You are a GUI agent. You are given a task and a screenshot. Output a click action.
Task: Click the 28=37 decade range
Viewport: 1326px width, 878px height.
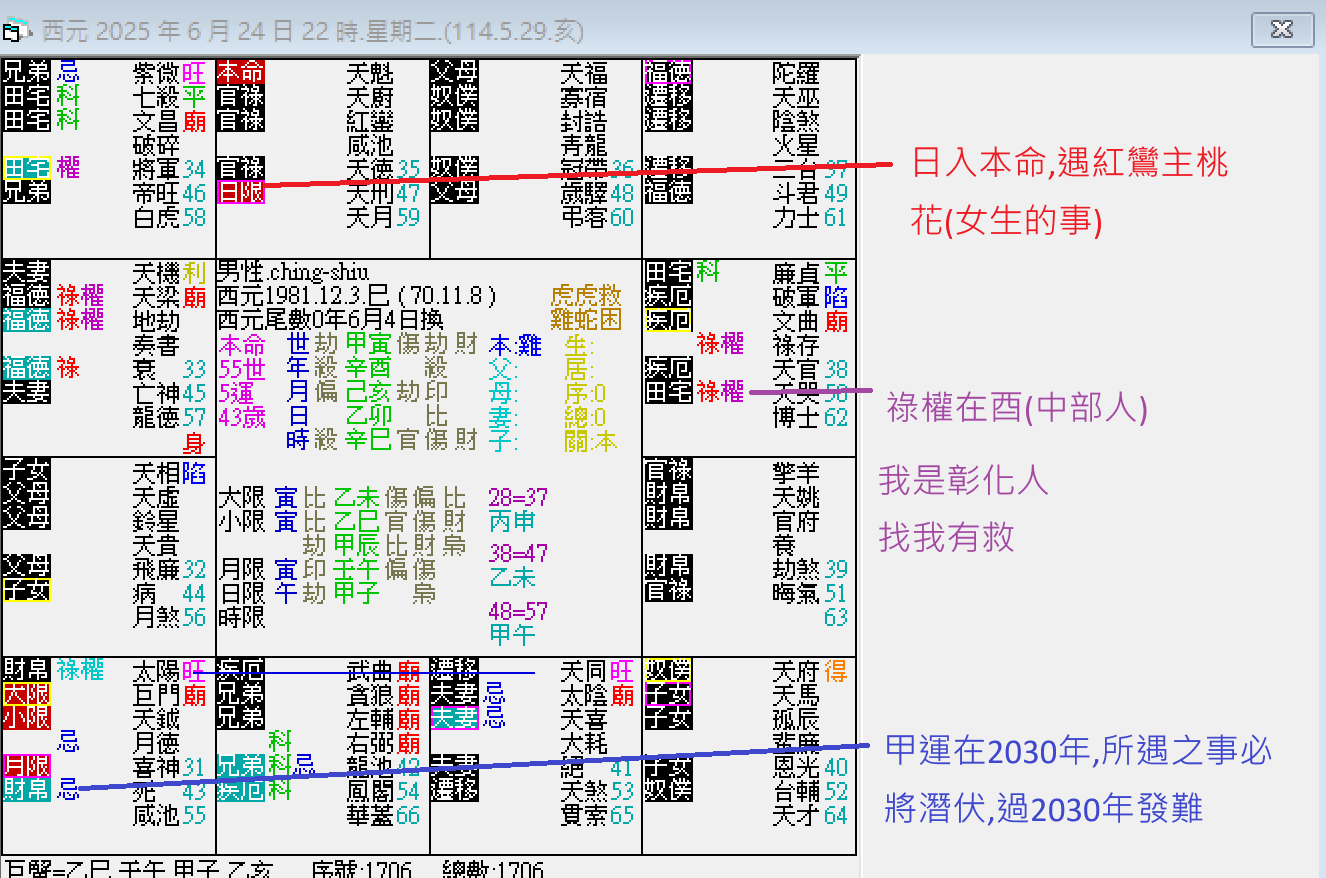518,496
